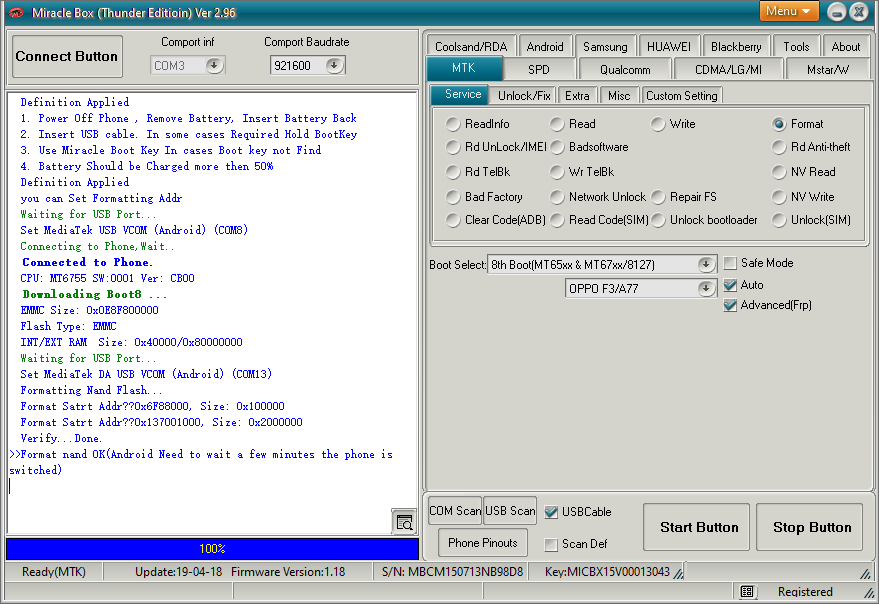Select the Wr TelBk radio button
Viewport: 879px width, 604px height.
pos(557,172)
